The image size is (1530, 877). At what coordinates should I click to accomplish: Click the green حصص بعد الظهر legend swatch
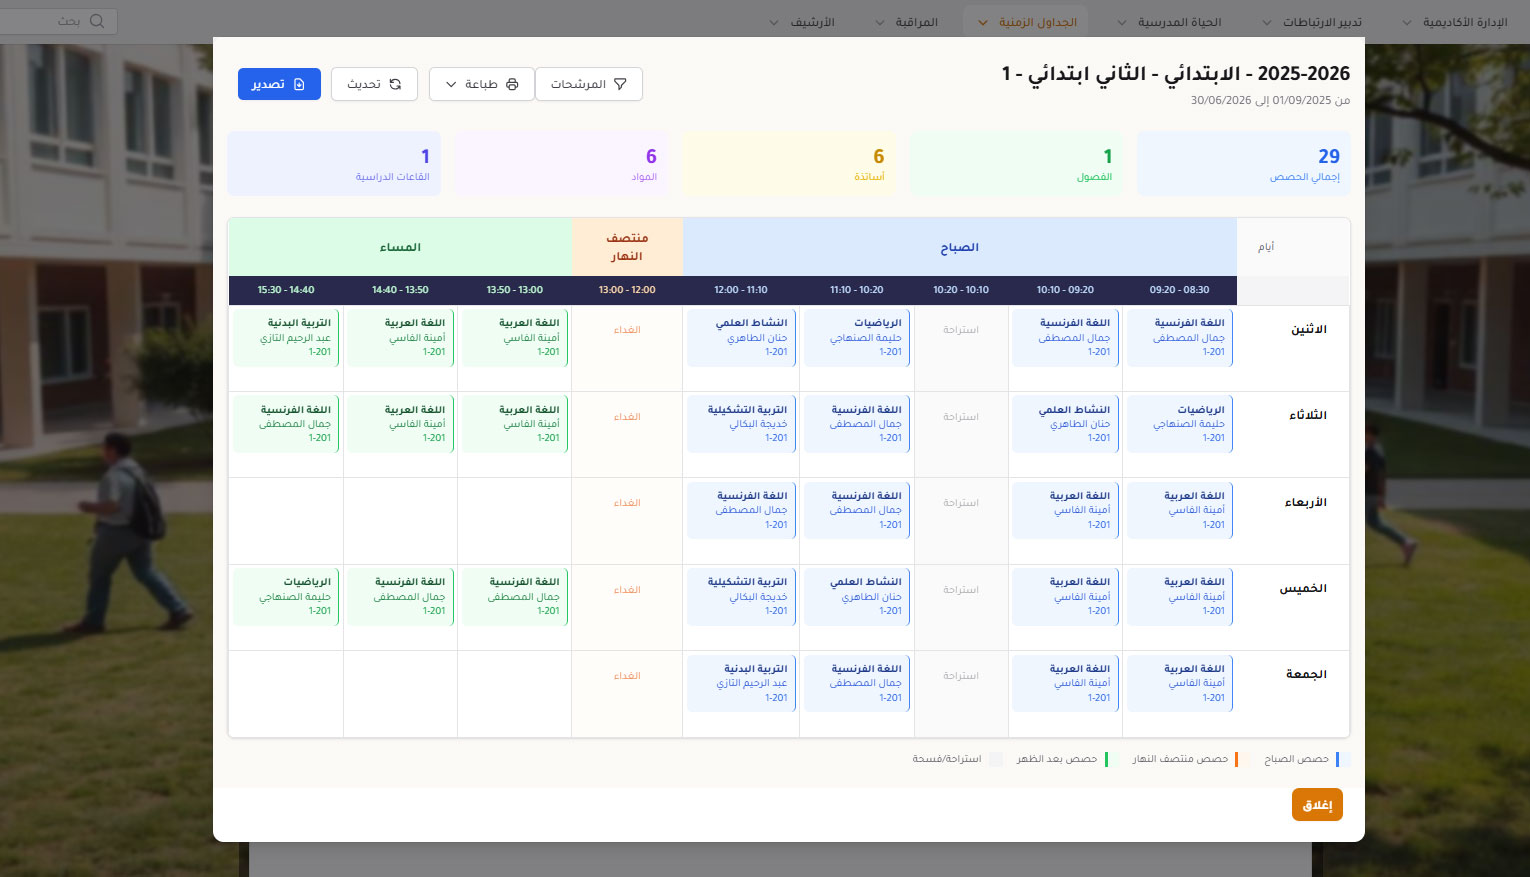click(x=1106, y=759)
